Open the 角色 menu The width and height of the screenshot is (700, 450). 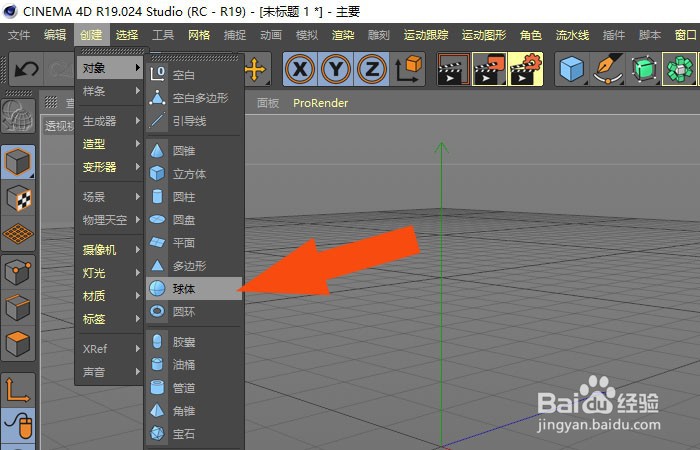530,35
